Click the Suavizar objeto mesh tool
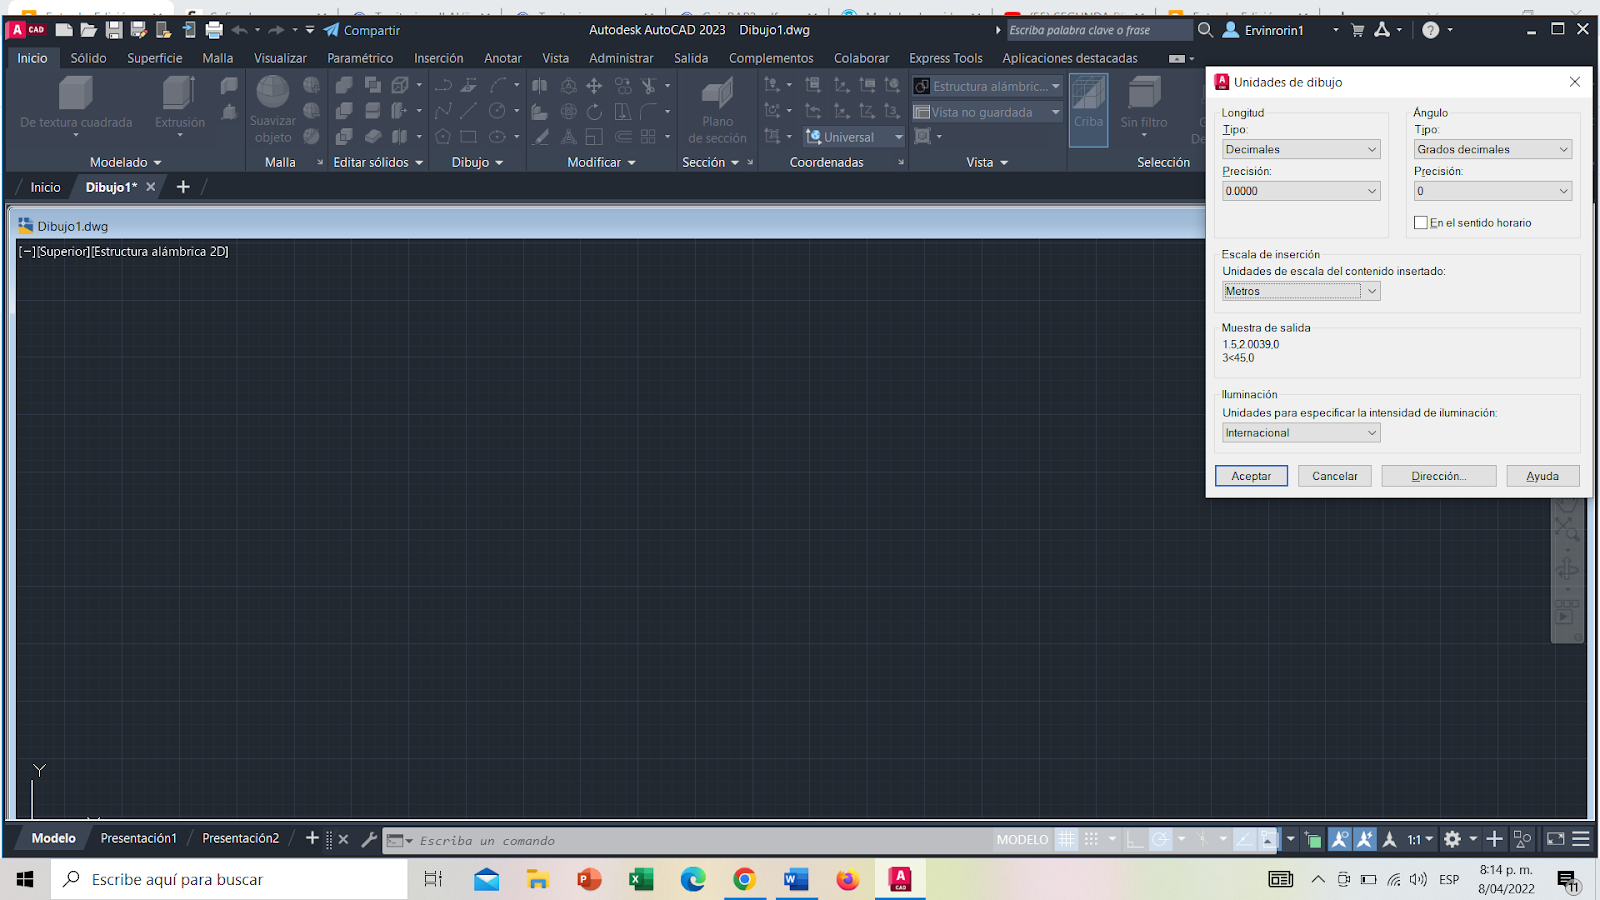This screenshot has height=900, width=1600. (x=273, y=110)
